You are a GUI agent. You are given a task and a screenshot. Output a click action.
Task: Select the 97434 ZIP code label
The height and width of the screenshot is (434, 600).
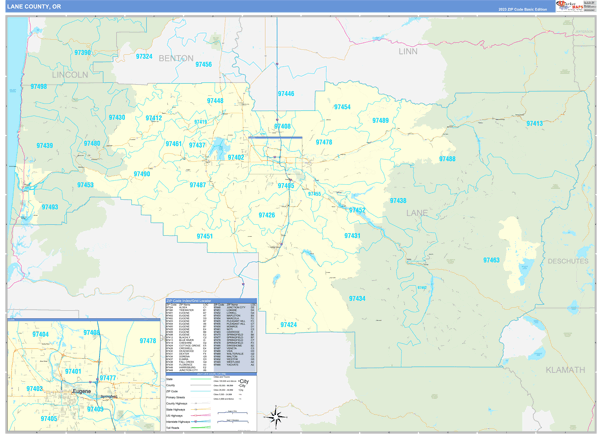(x=357, y=298)
